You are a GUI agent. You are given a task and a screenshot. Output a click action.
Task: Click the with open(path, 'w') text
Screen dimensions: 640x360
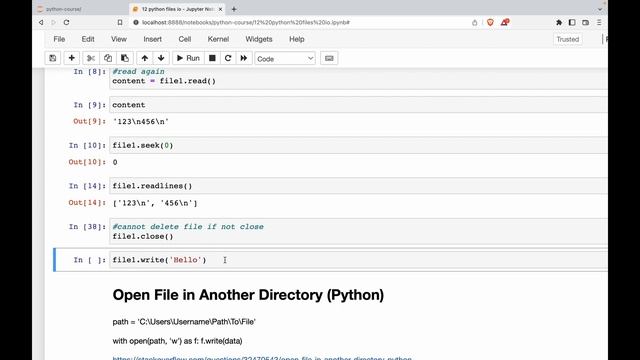tap(178, 341)
